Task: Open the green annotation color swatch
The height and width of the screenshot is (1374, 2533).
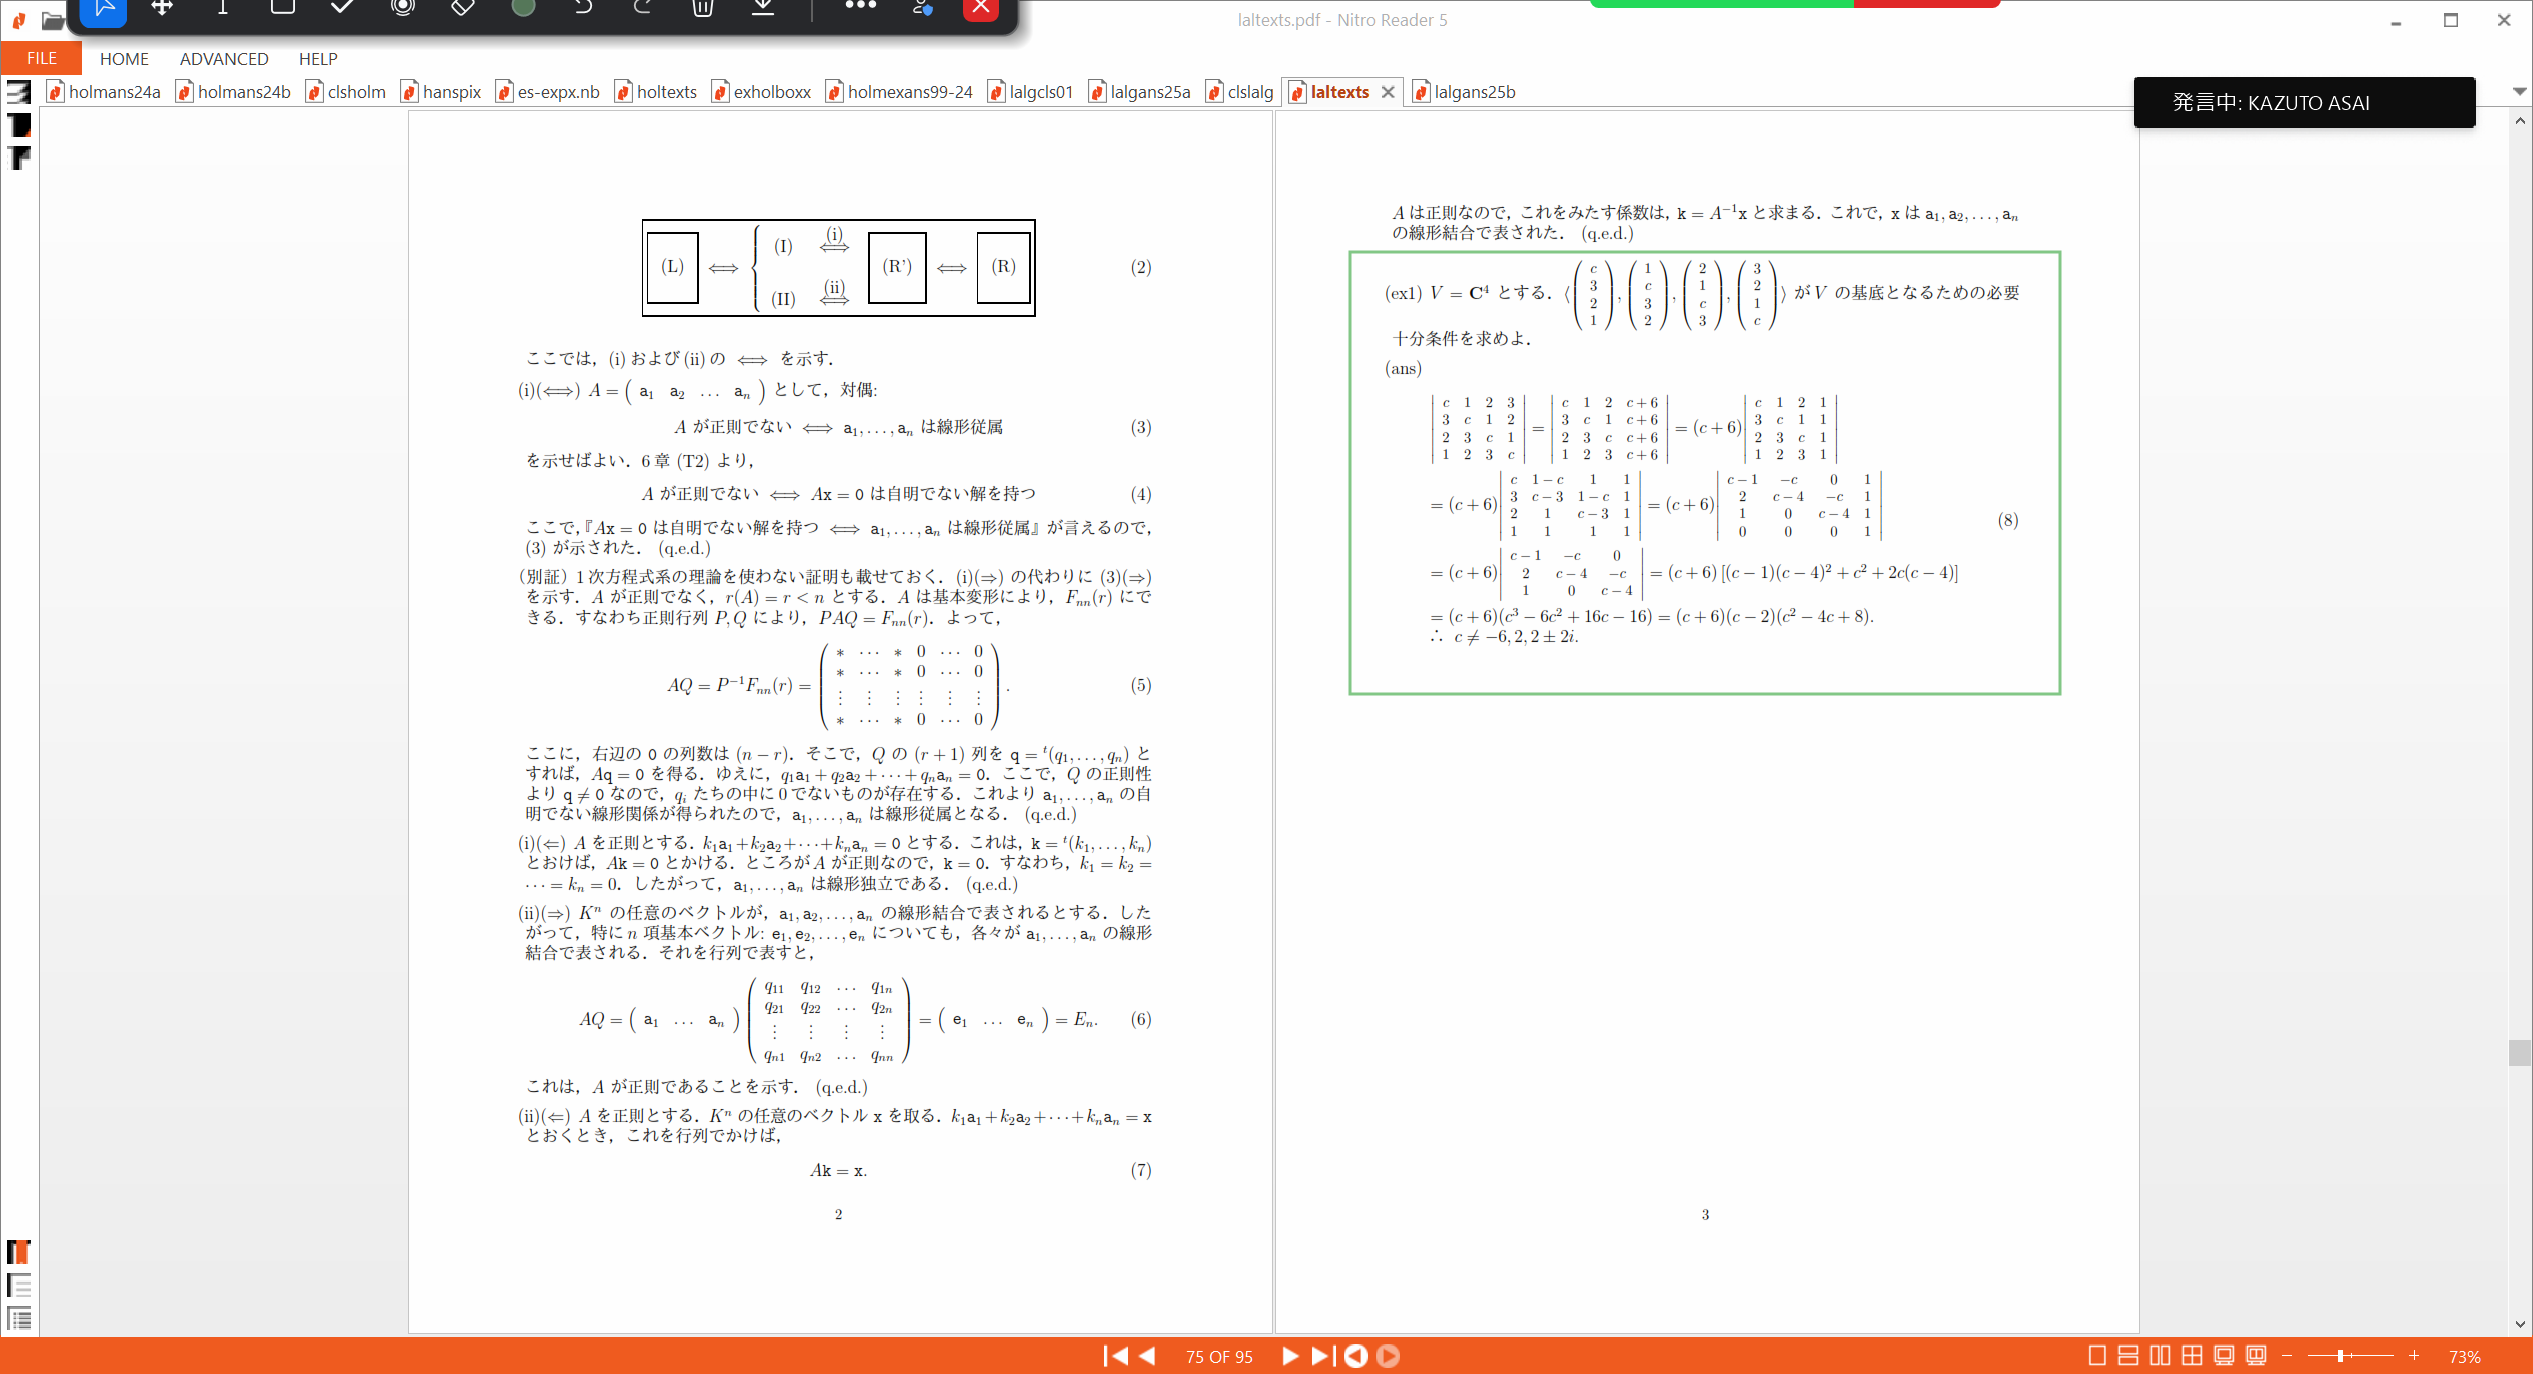Action: pos(523,8)
